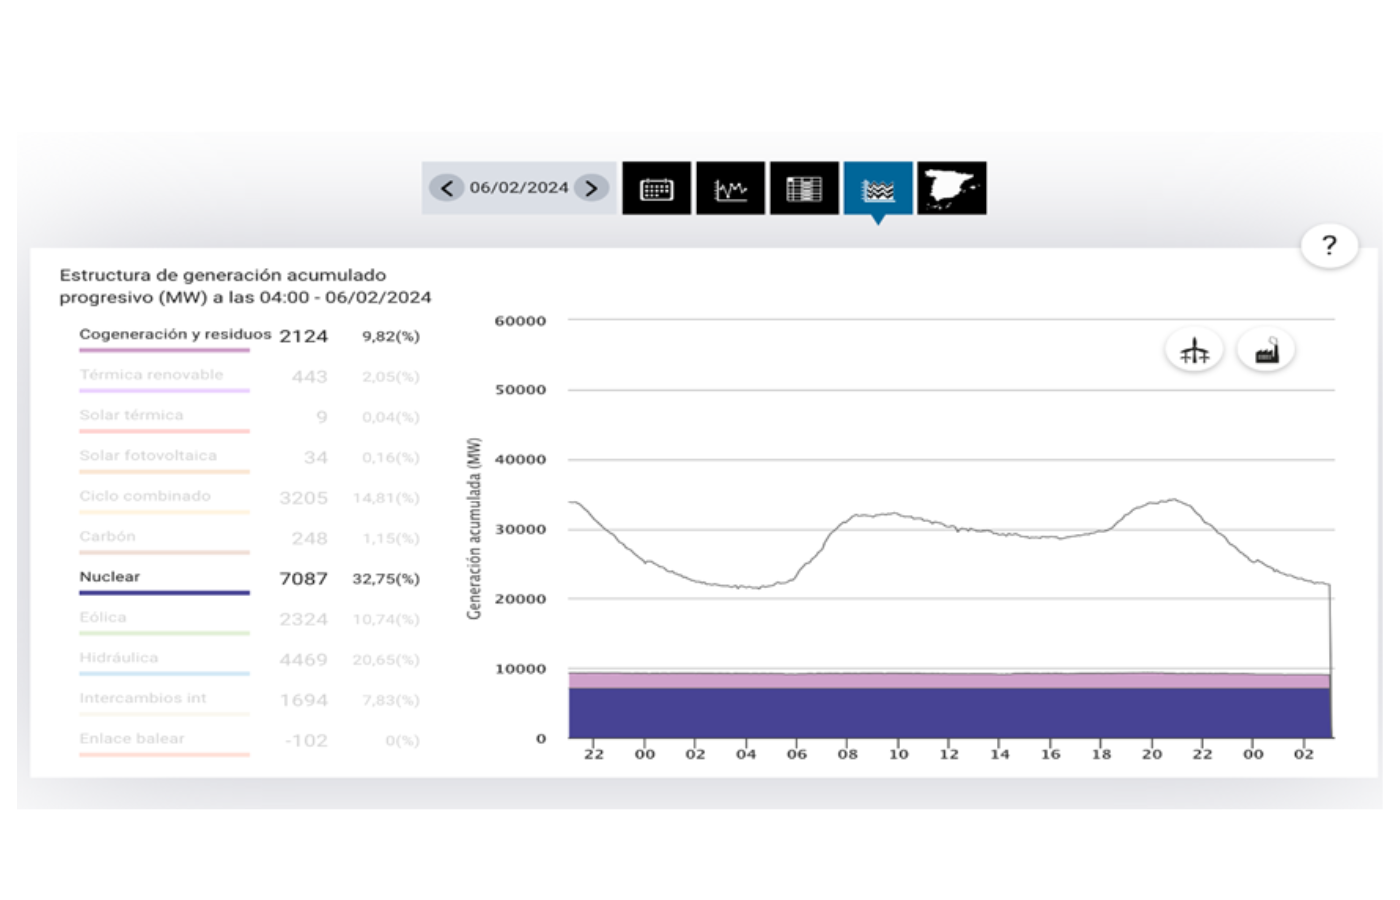
Task: Click the Eólica value 2324
Action: click(x=303, y=620)
